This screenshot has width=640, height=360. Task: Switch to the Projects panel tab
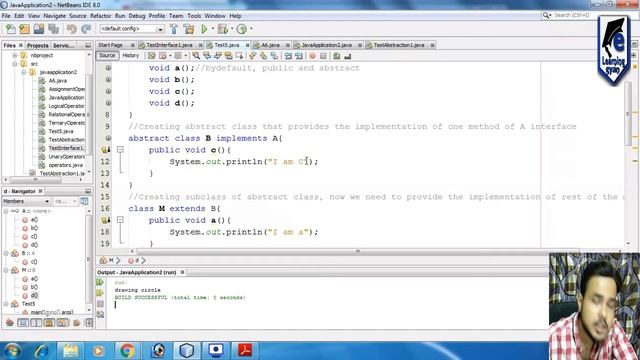coord(38,45)
